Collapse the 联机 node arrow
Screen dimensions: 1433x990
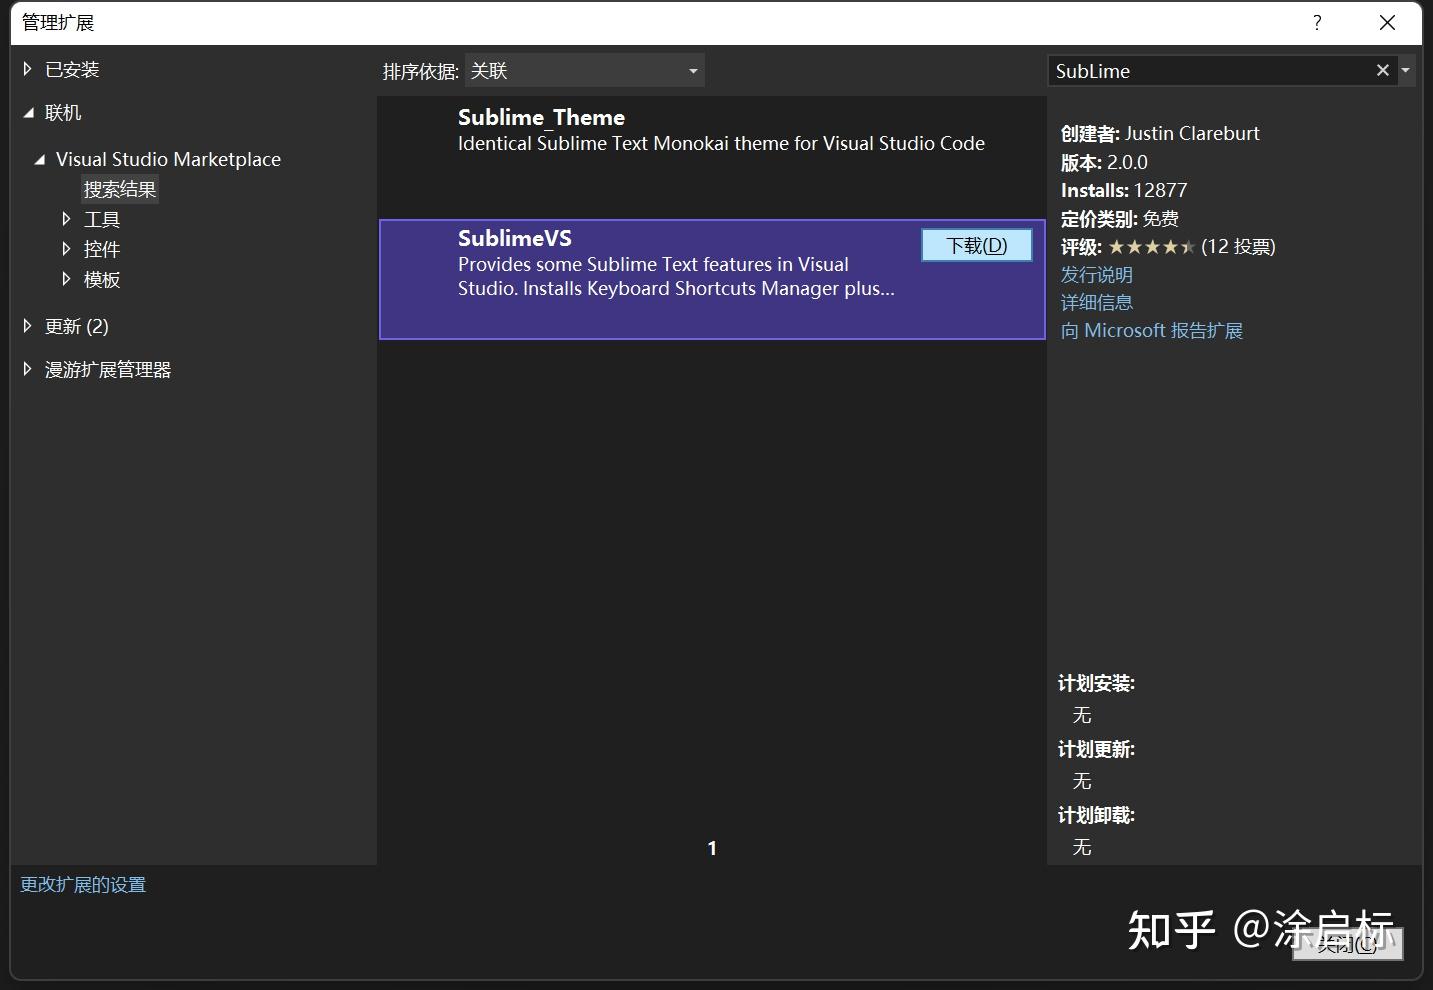(28, 113)
